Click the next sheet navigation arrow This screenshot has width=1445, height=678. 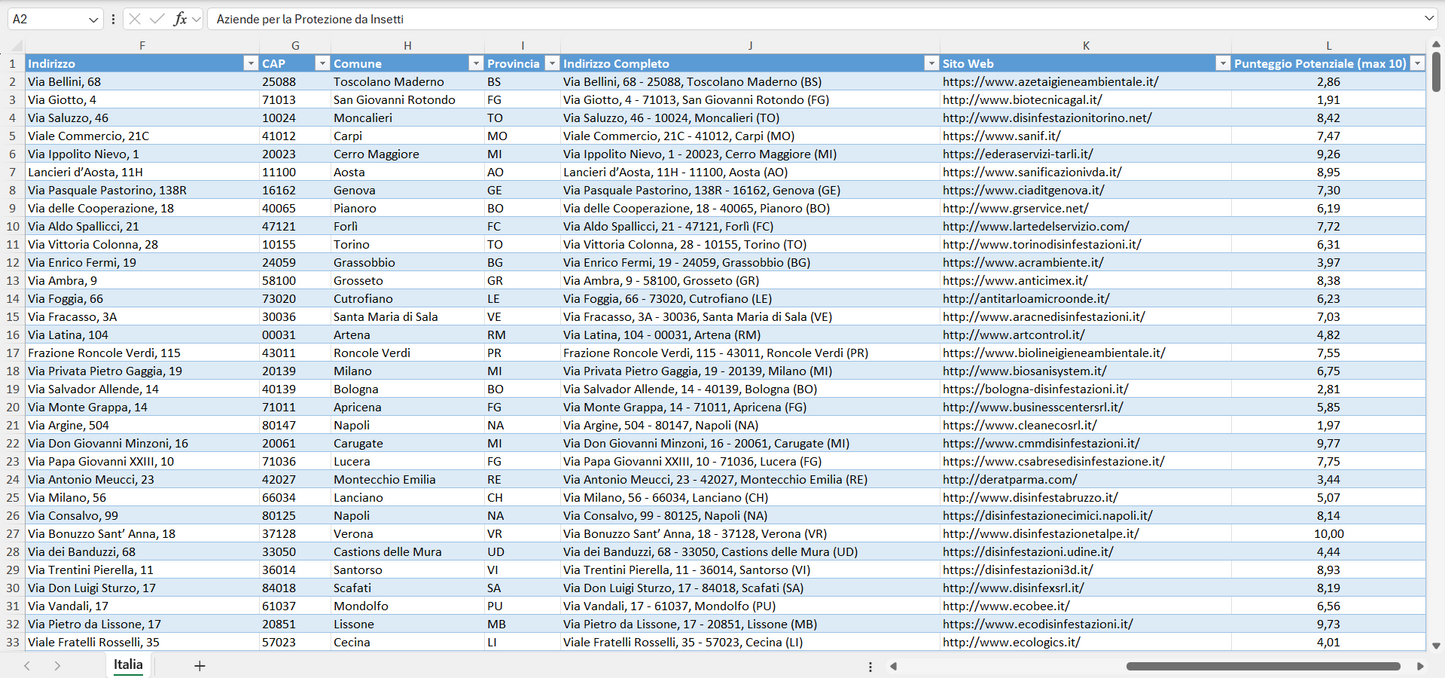[57, 666]
